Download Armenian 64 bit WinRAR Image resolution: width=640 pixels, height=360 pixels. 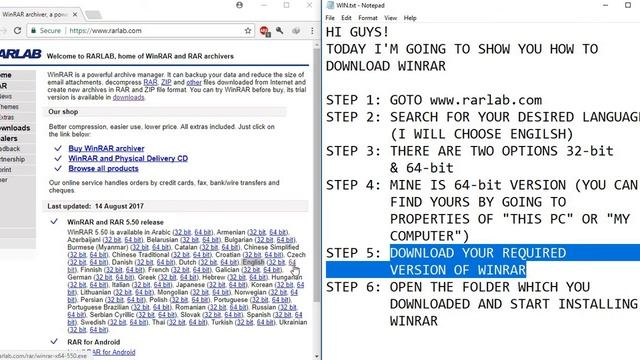278,232
